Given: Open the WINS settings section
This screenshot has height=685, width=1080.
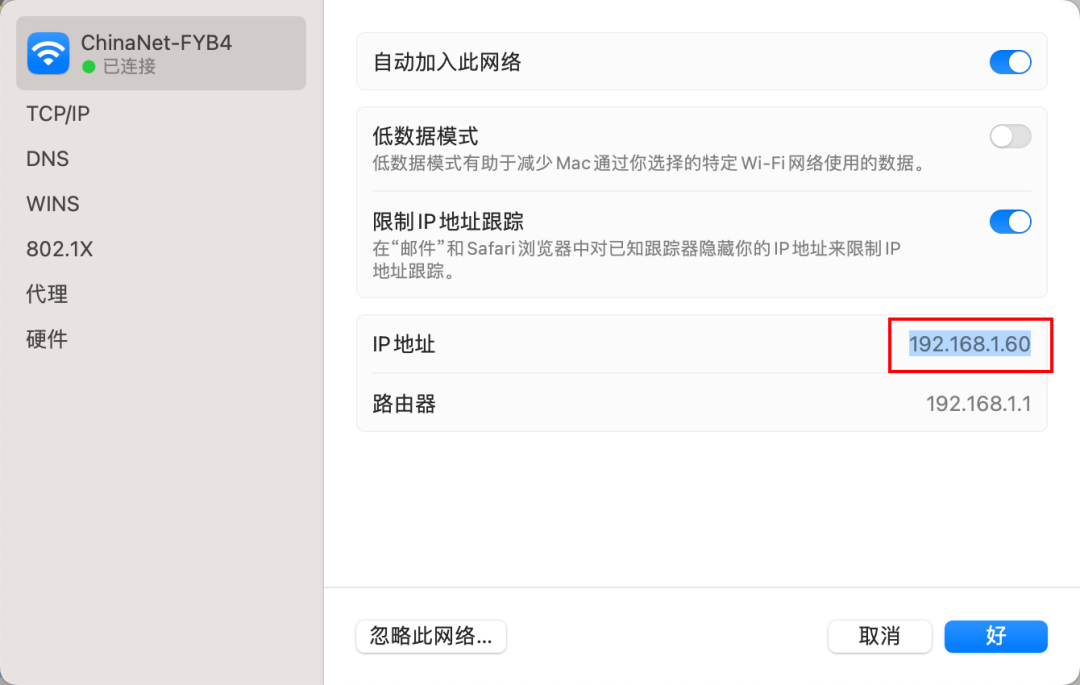Looking at the screenshot, I should click(x=52, y=204).
